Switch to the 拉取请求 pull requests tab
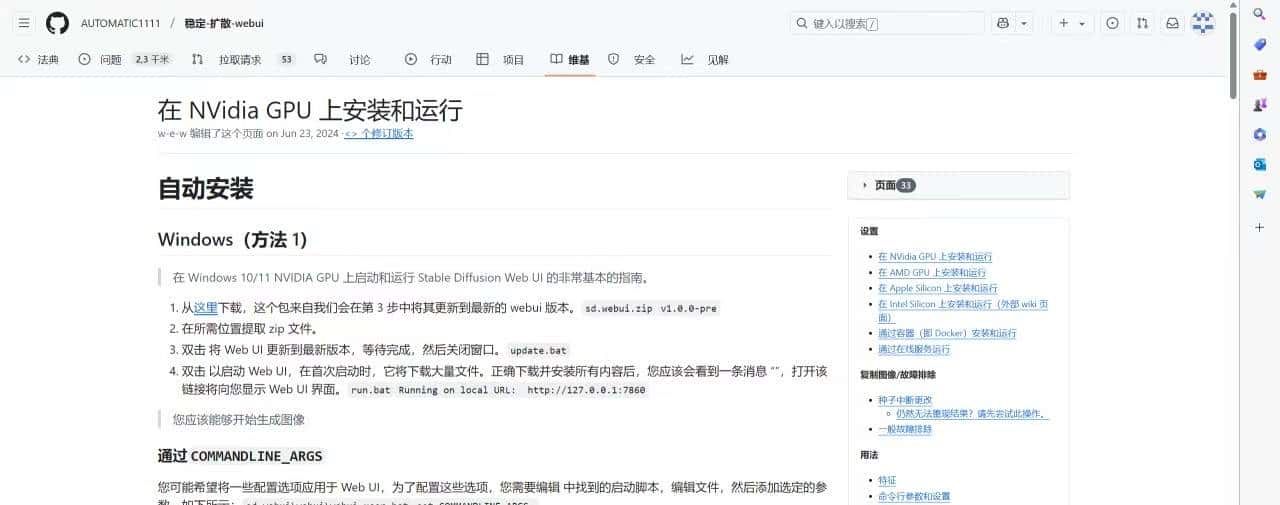The width and height of the screenshot is (1280, 505). pyautogui.click(x=243, y=60)
